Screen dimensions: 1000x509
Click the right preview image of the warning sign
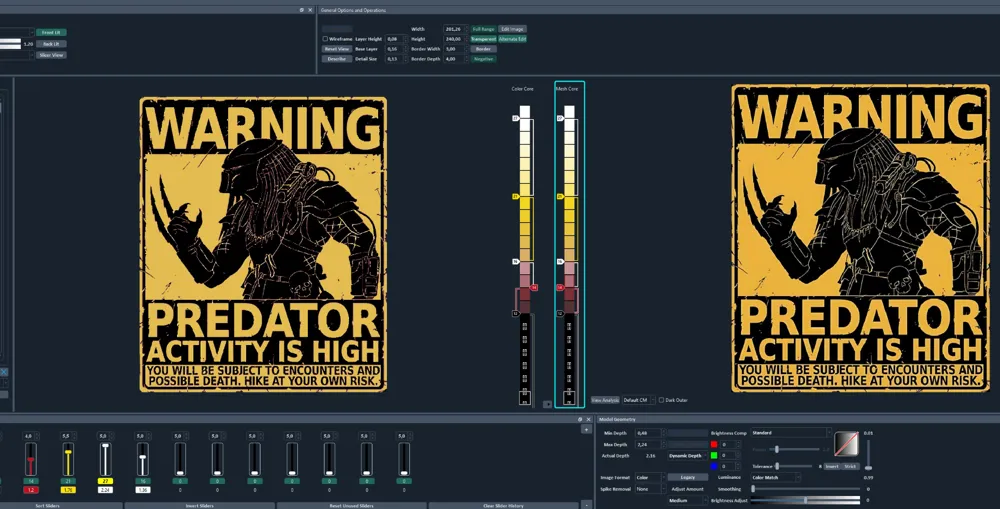point(861,238)
